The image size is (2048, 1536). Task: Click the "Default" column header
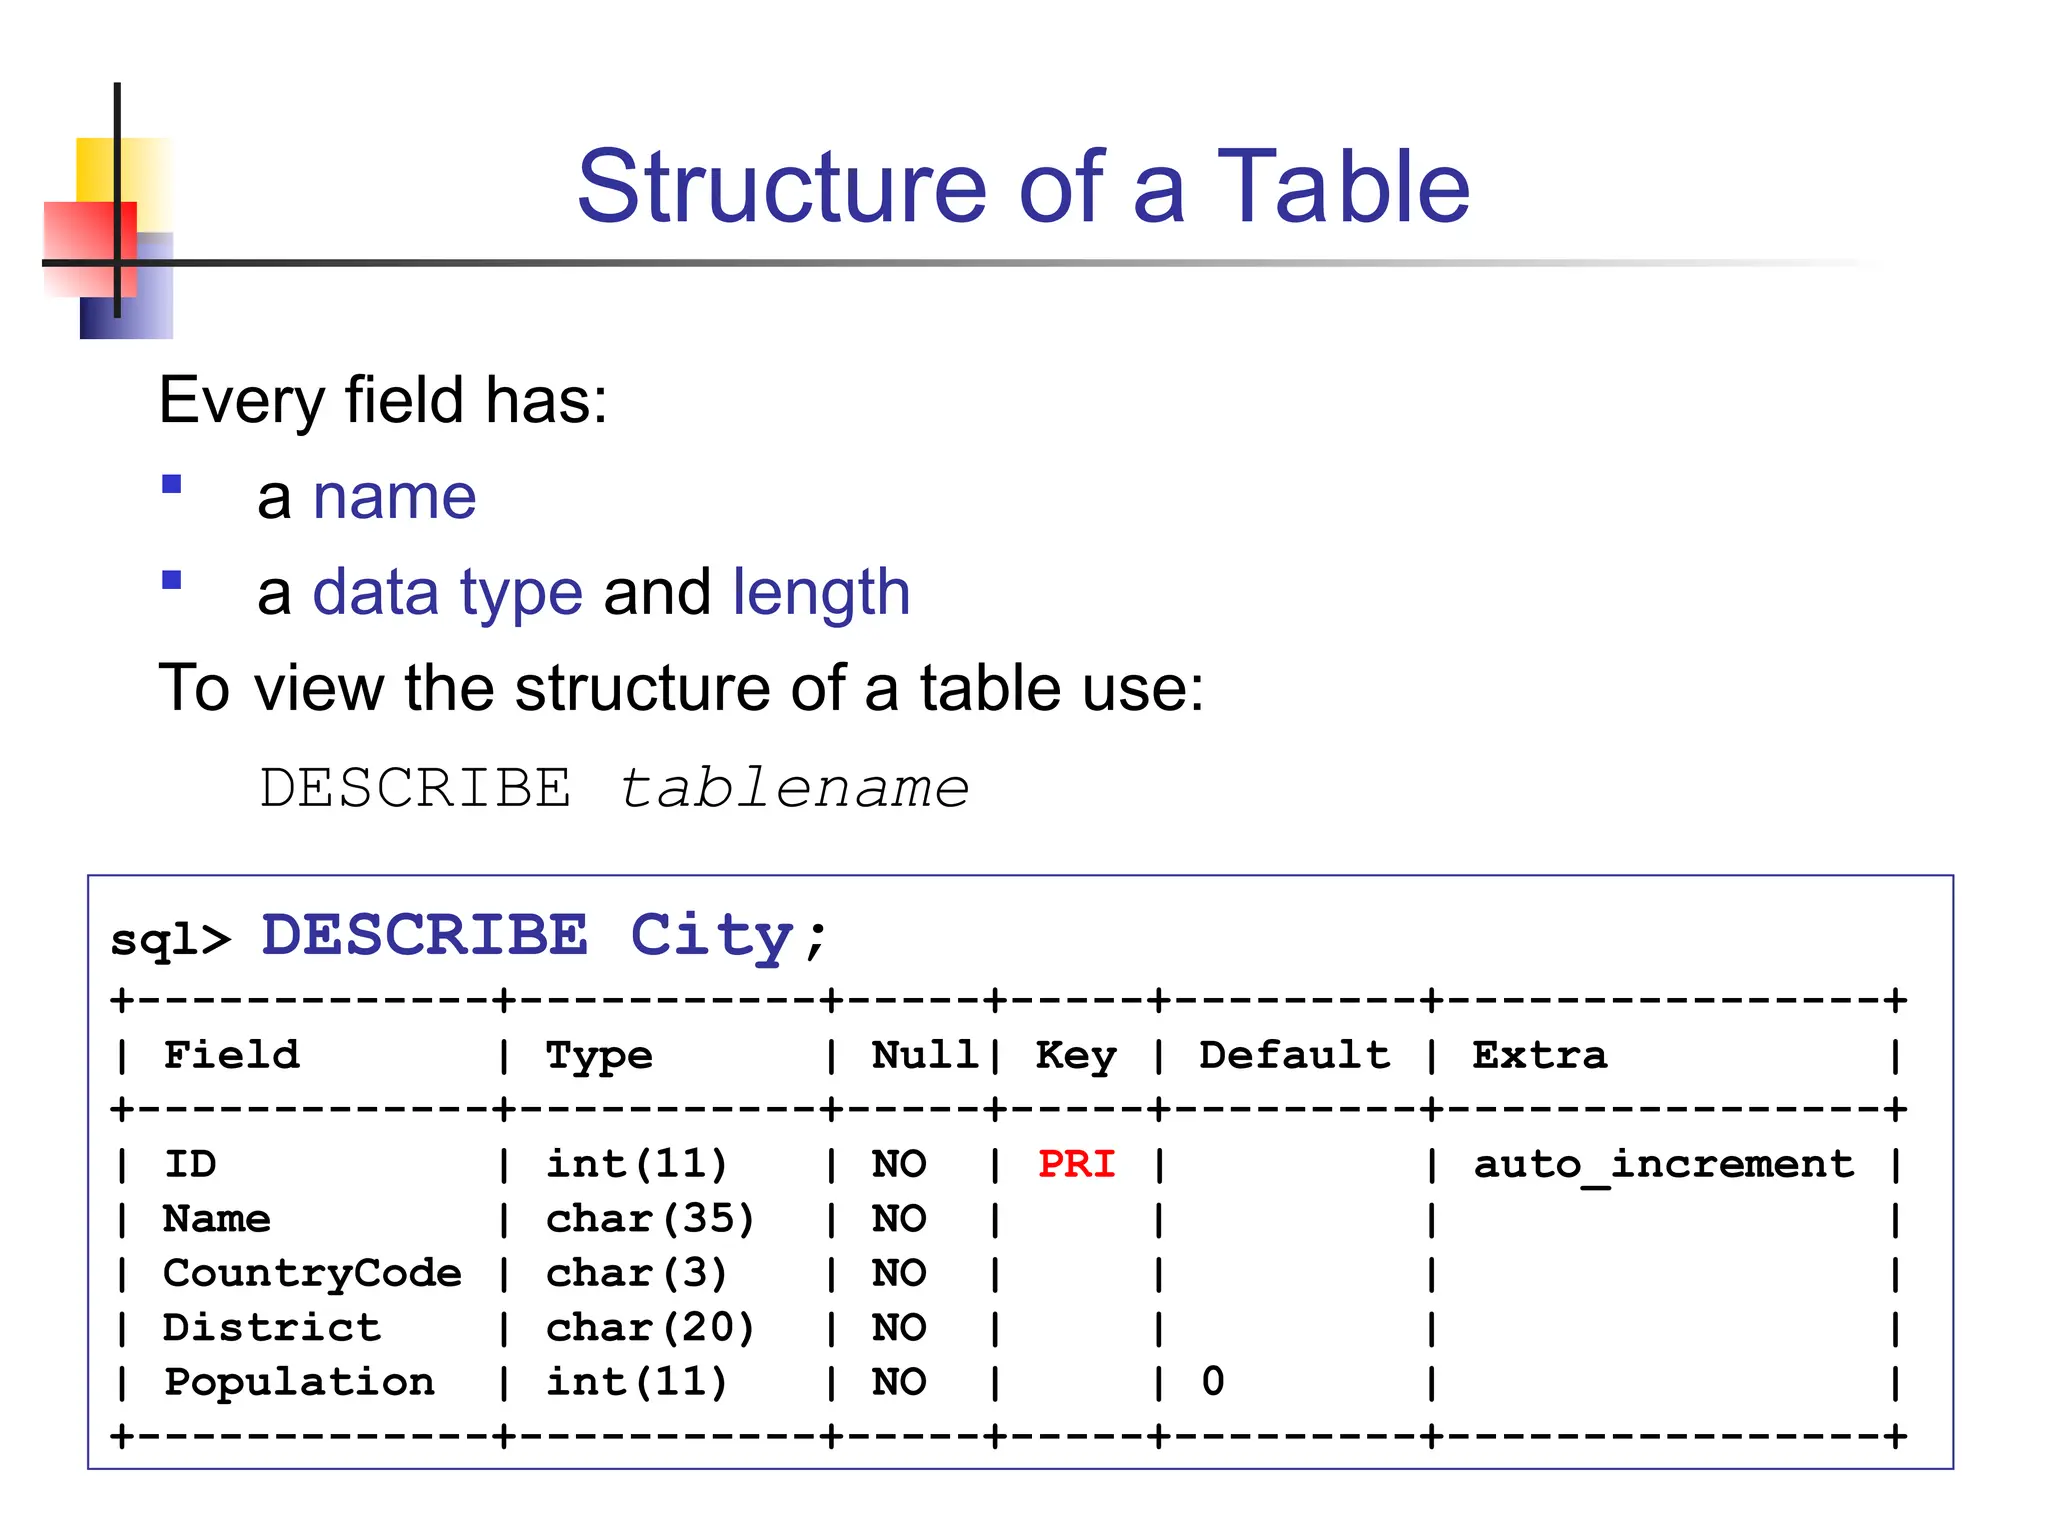pos(1294,1055)
